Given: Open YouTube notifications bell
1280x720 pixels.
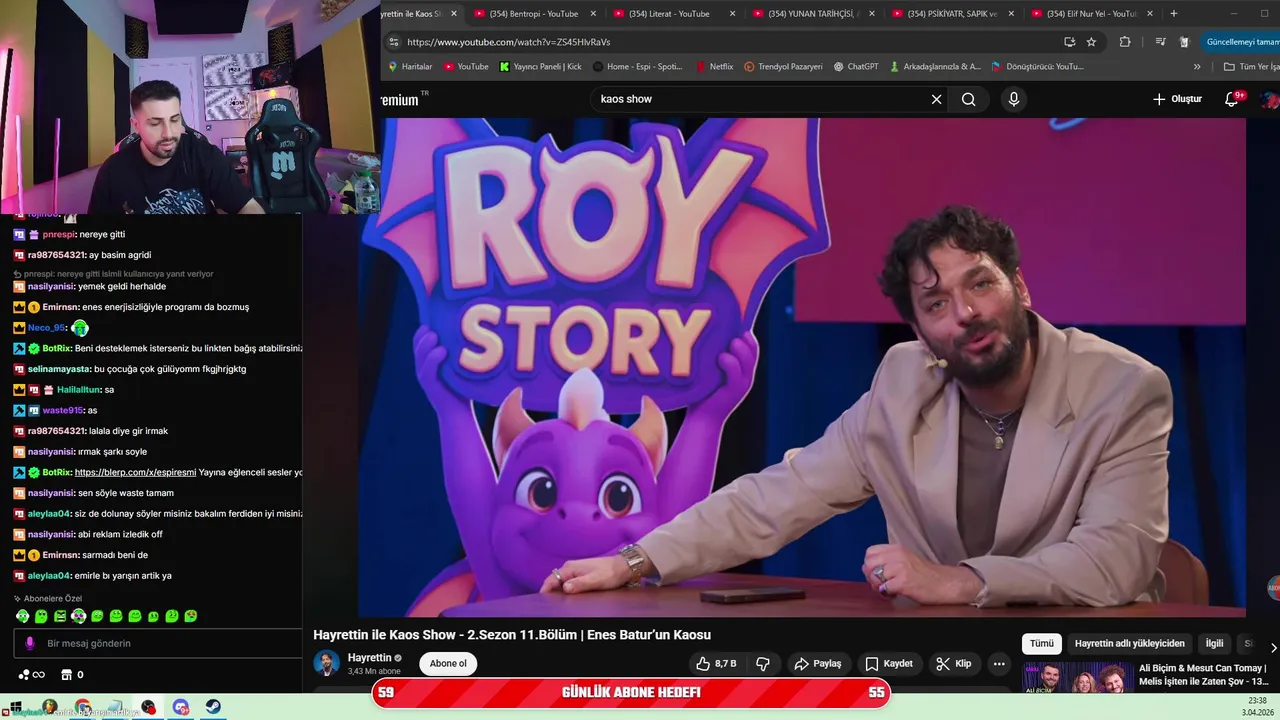Looking at the screenshot, I should click(1232, 99).
